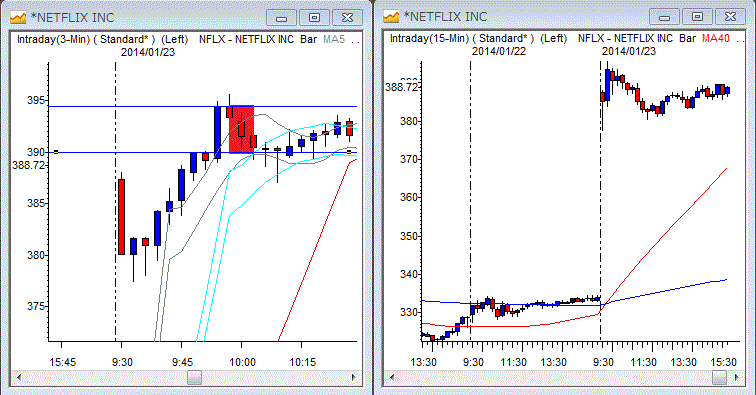
Task: Close the right 15-Min chart window
Action: [x=730, y=17]
